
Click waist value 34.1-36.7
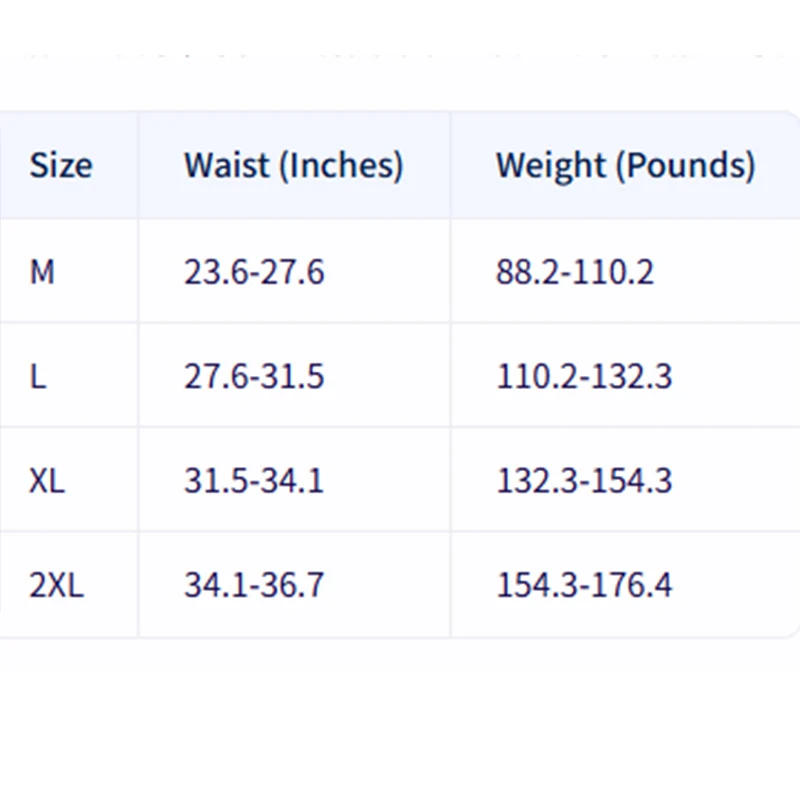pyautogui.click(x=254, y=585)
